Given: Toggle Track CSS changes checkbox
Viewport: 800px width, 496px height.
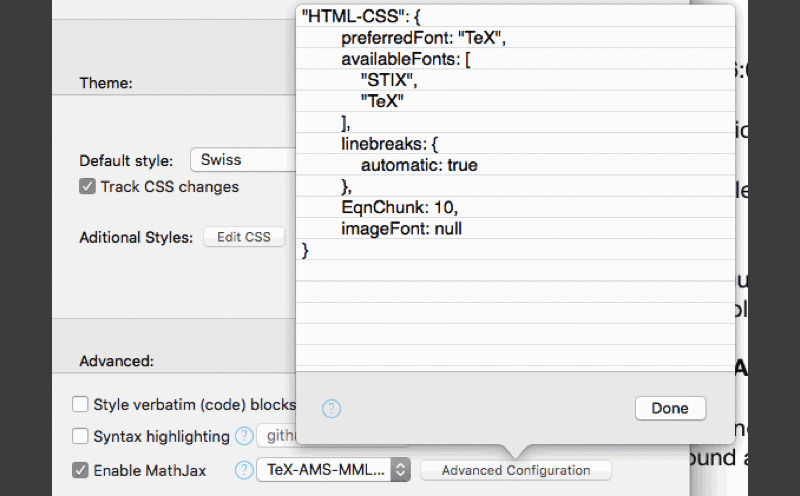Looking at the screenshot, I should (x=87, y=187).
